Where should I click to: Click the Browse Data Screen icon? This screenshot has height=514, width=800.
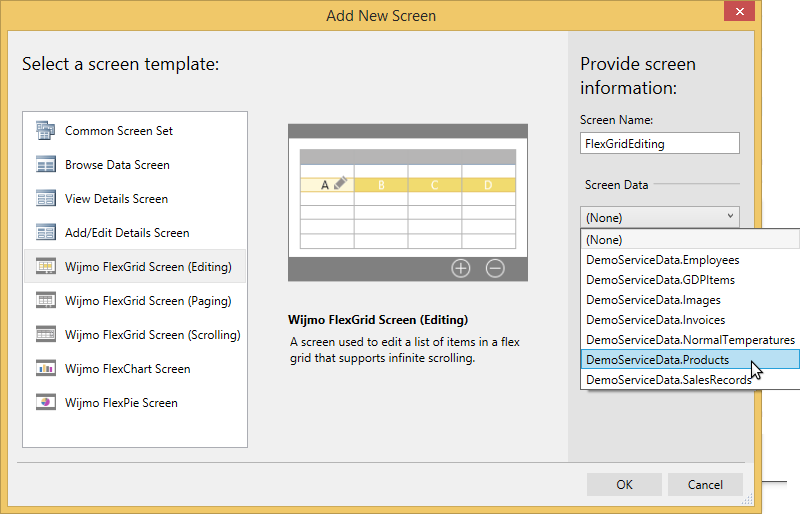(45, 164)
